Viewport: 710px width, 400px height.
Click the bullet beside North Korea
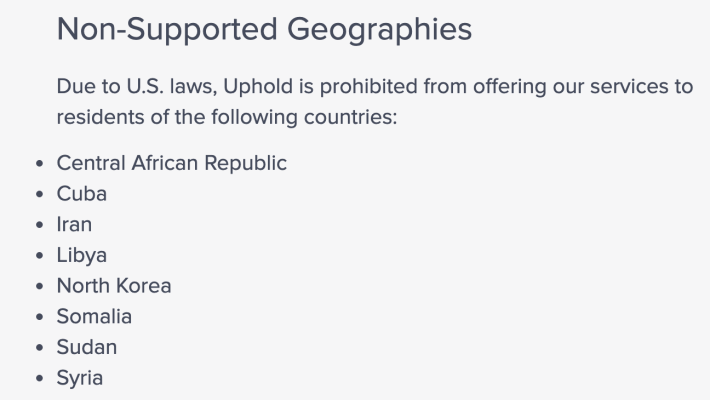pos(40,286)
